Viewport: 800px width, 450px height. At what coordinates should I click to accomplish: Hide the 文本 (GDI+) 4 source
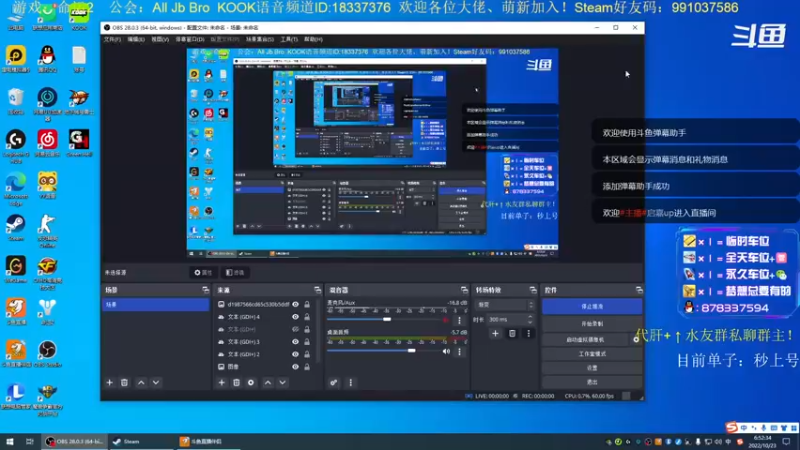pyautogui.click(x=295, y=317)
